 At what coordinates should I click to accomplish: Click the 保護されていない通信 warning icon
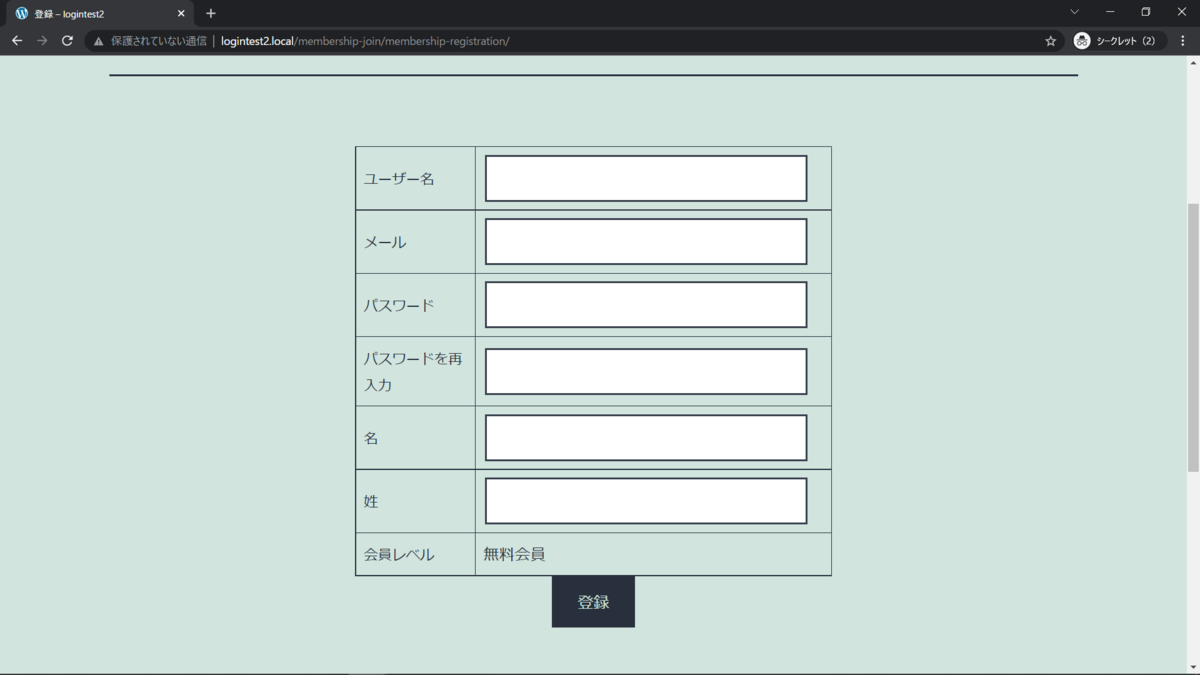pyautogui.click(x=97, y=41)
